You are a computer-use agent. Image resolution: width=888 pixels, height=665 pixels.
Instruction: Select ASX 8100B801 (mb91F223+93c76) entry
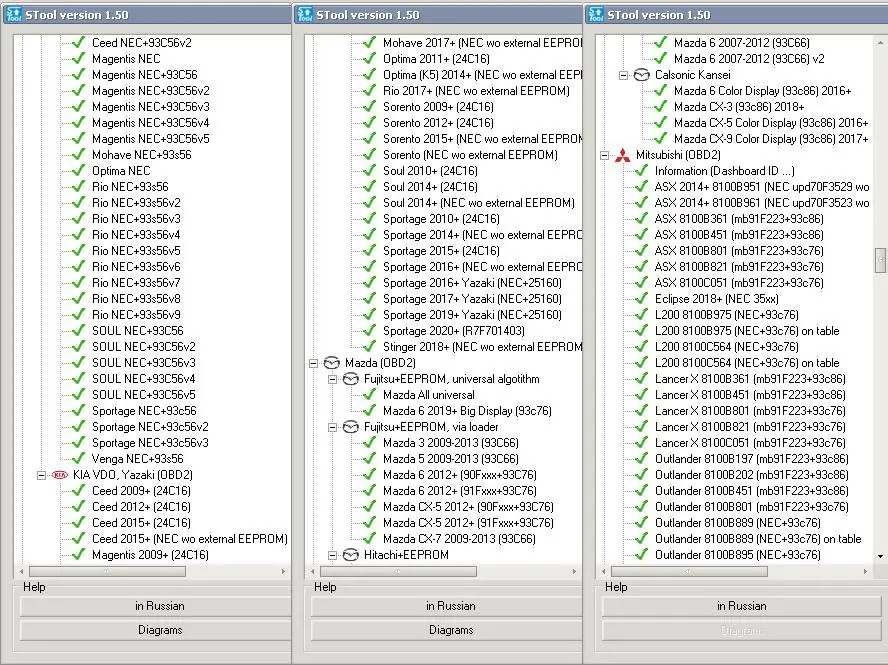pyautogui.click(x=739, y=250)
